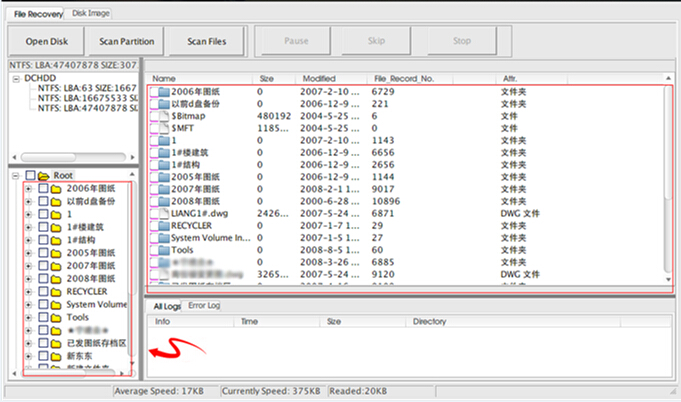Click the yellow folder icon of 1#楼建筑 in tree

56,227
